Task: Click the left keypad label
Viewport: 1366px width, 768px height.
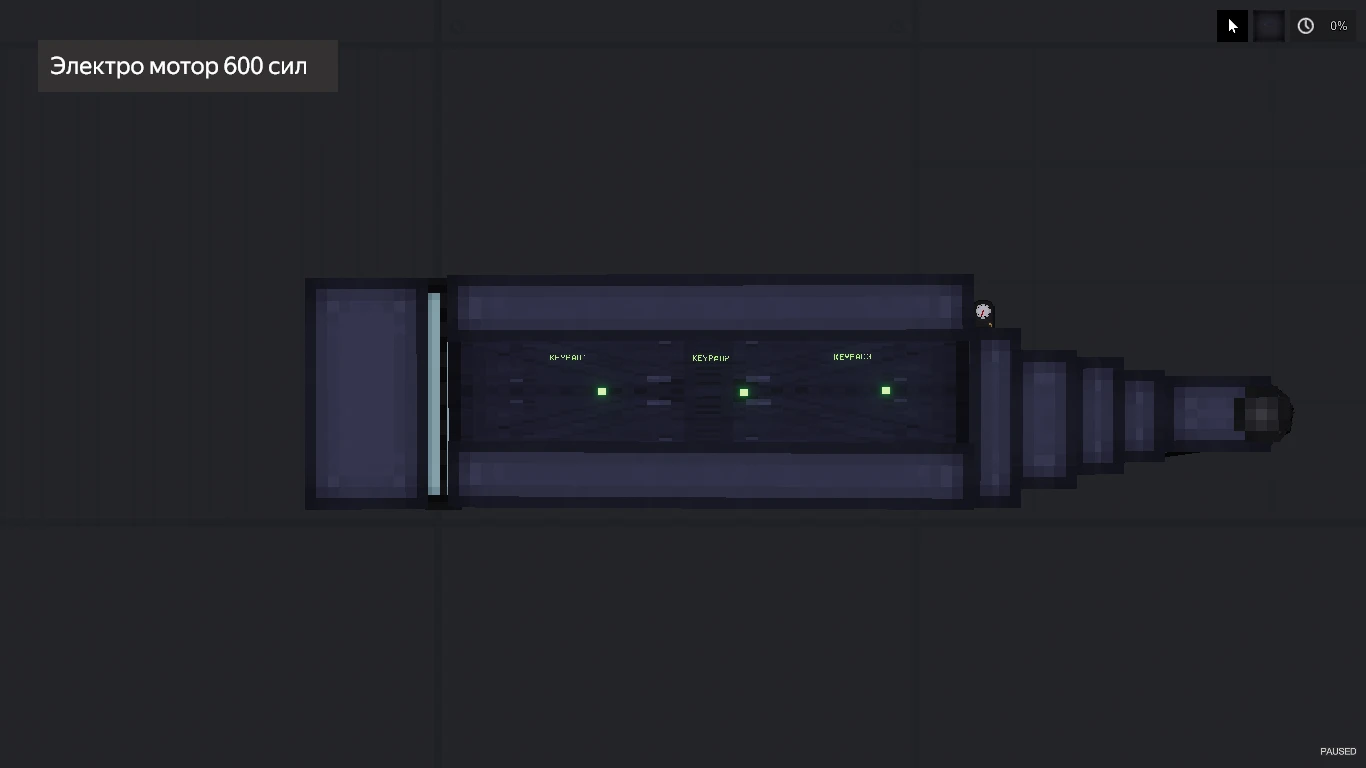Action: 567,357
